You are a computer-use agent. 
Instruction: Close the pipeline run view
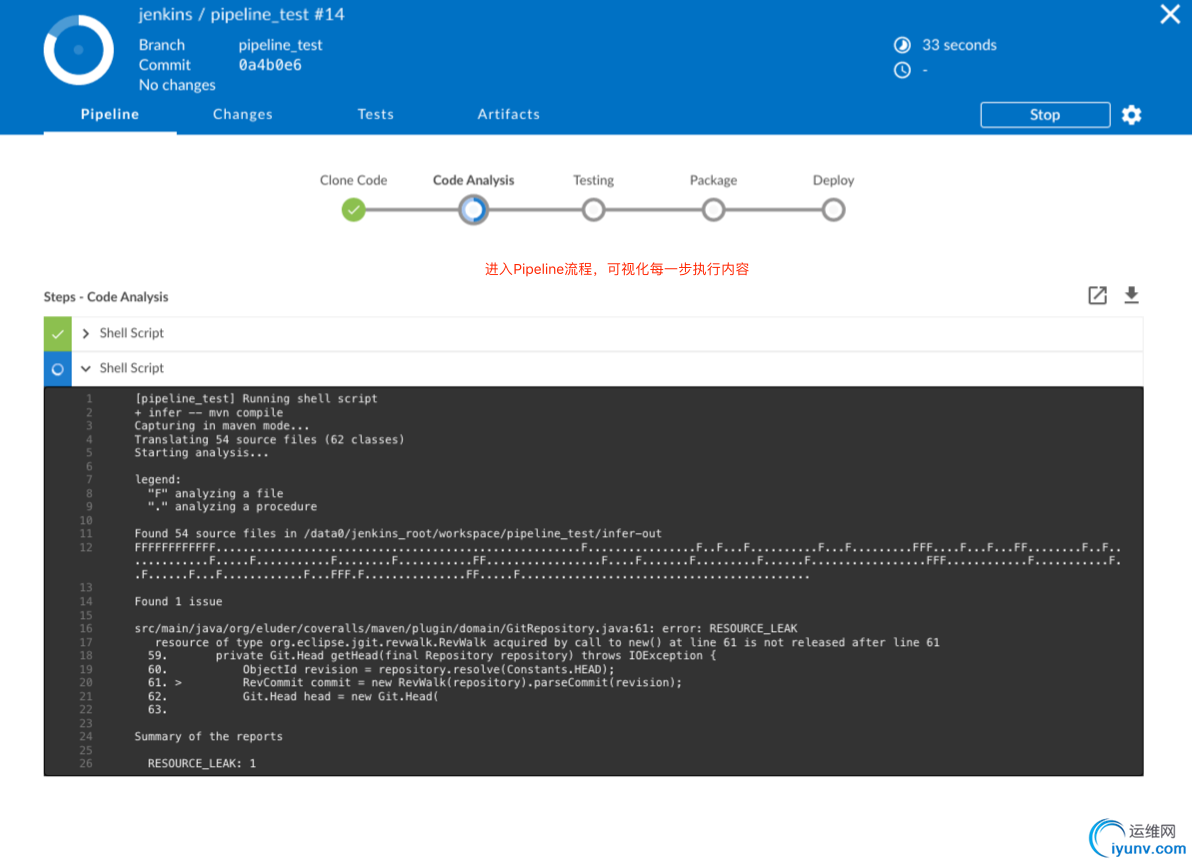click(1170, 14)
